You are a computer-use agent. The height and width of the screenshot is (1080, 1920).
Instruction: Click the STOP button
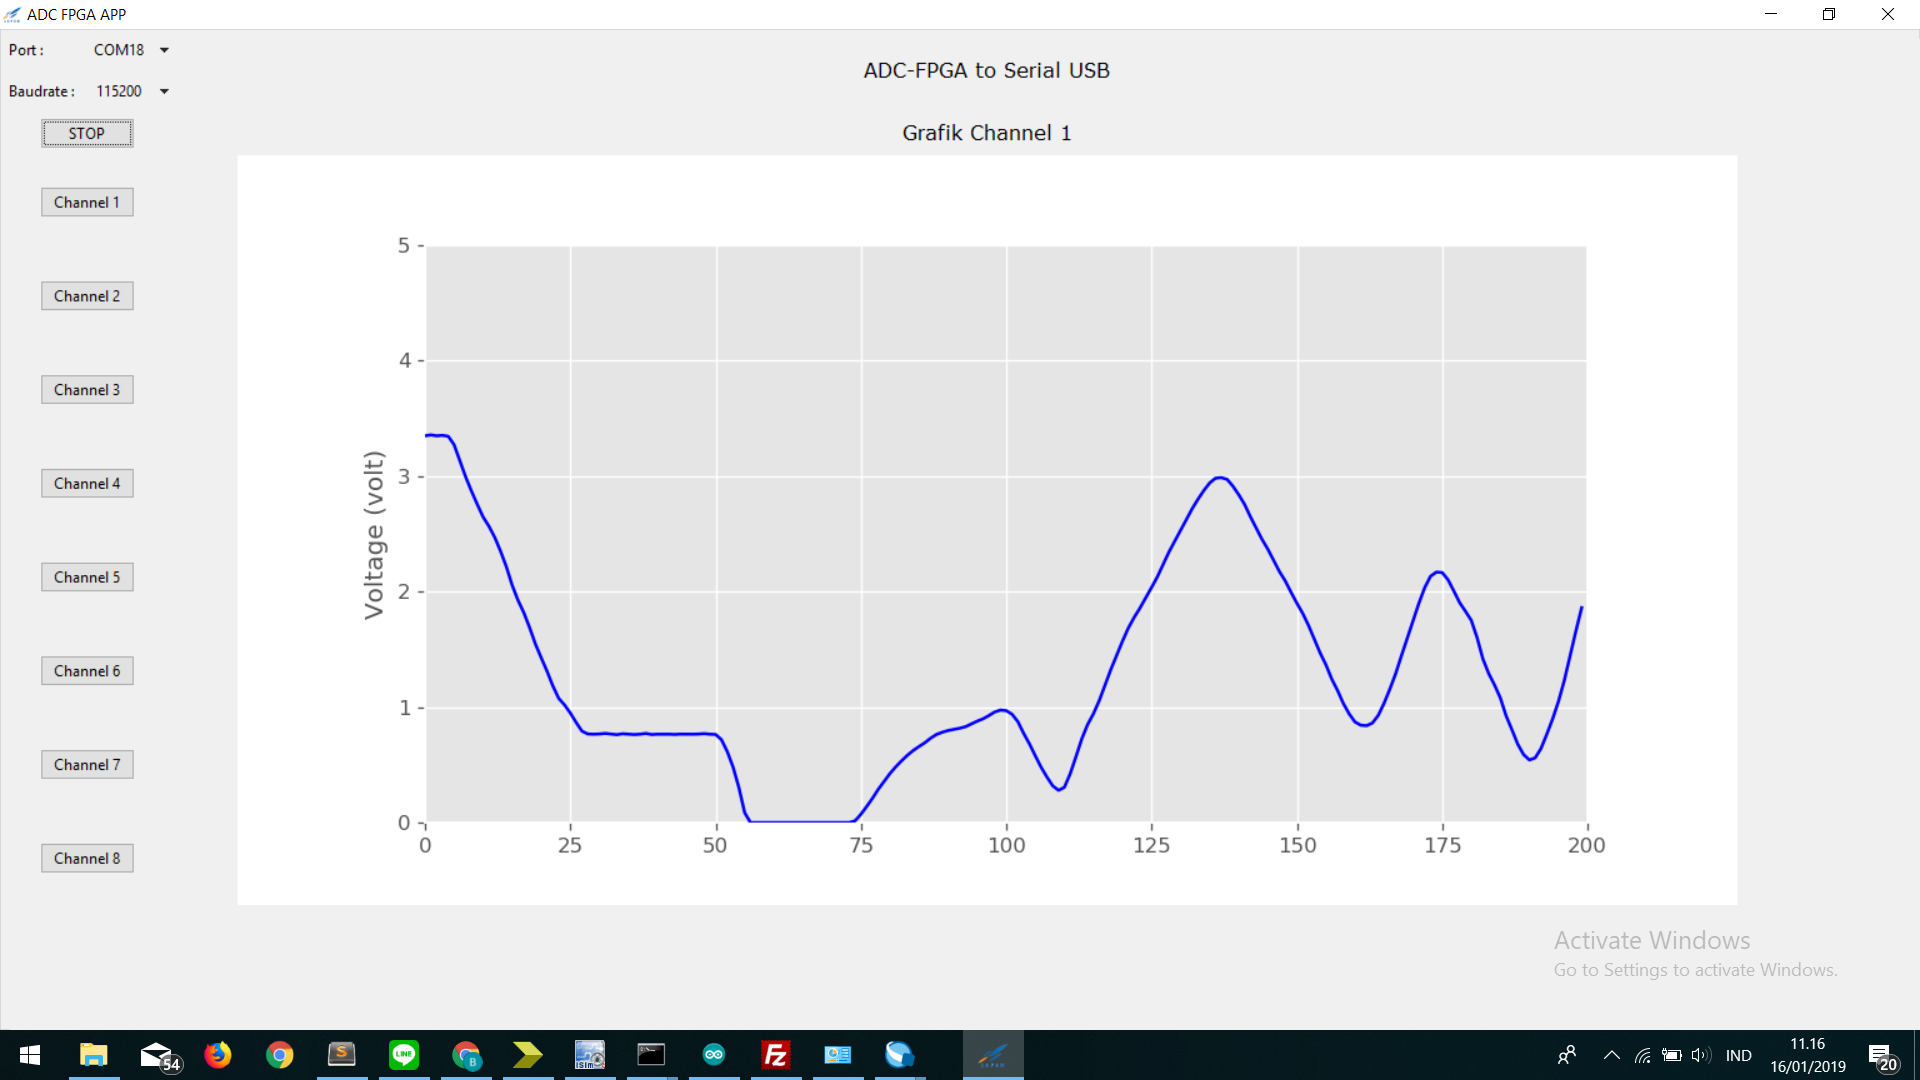[87, 133]
